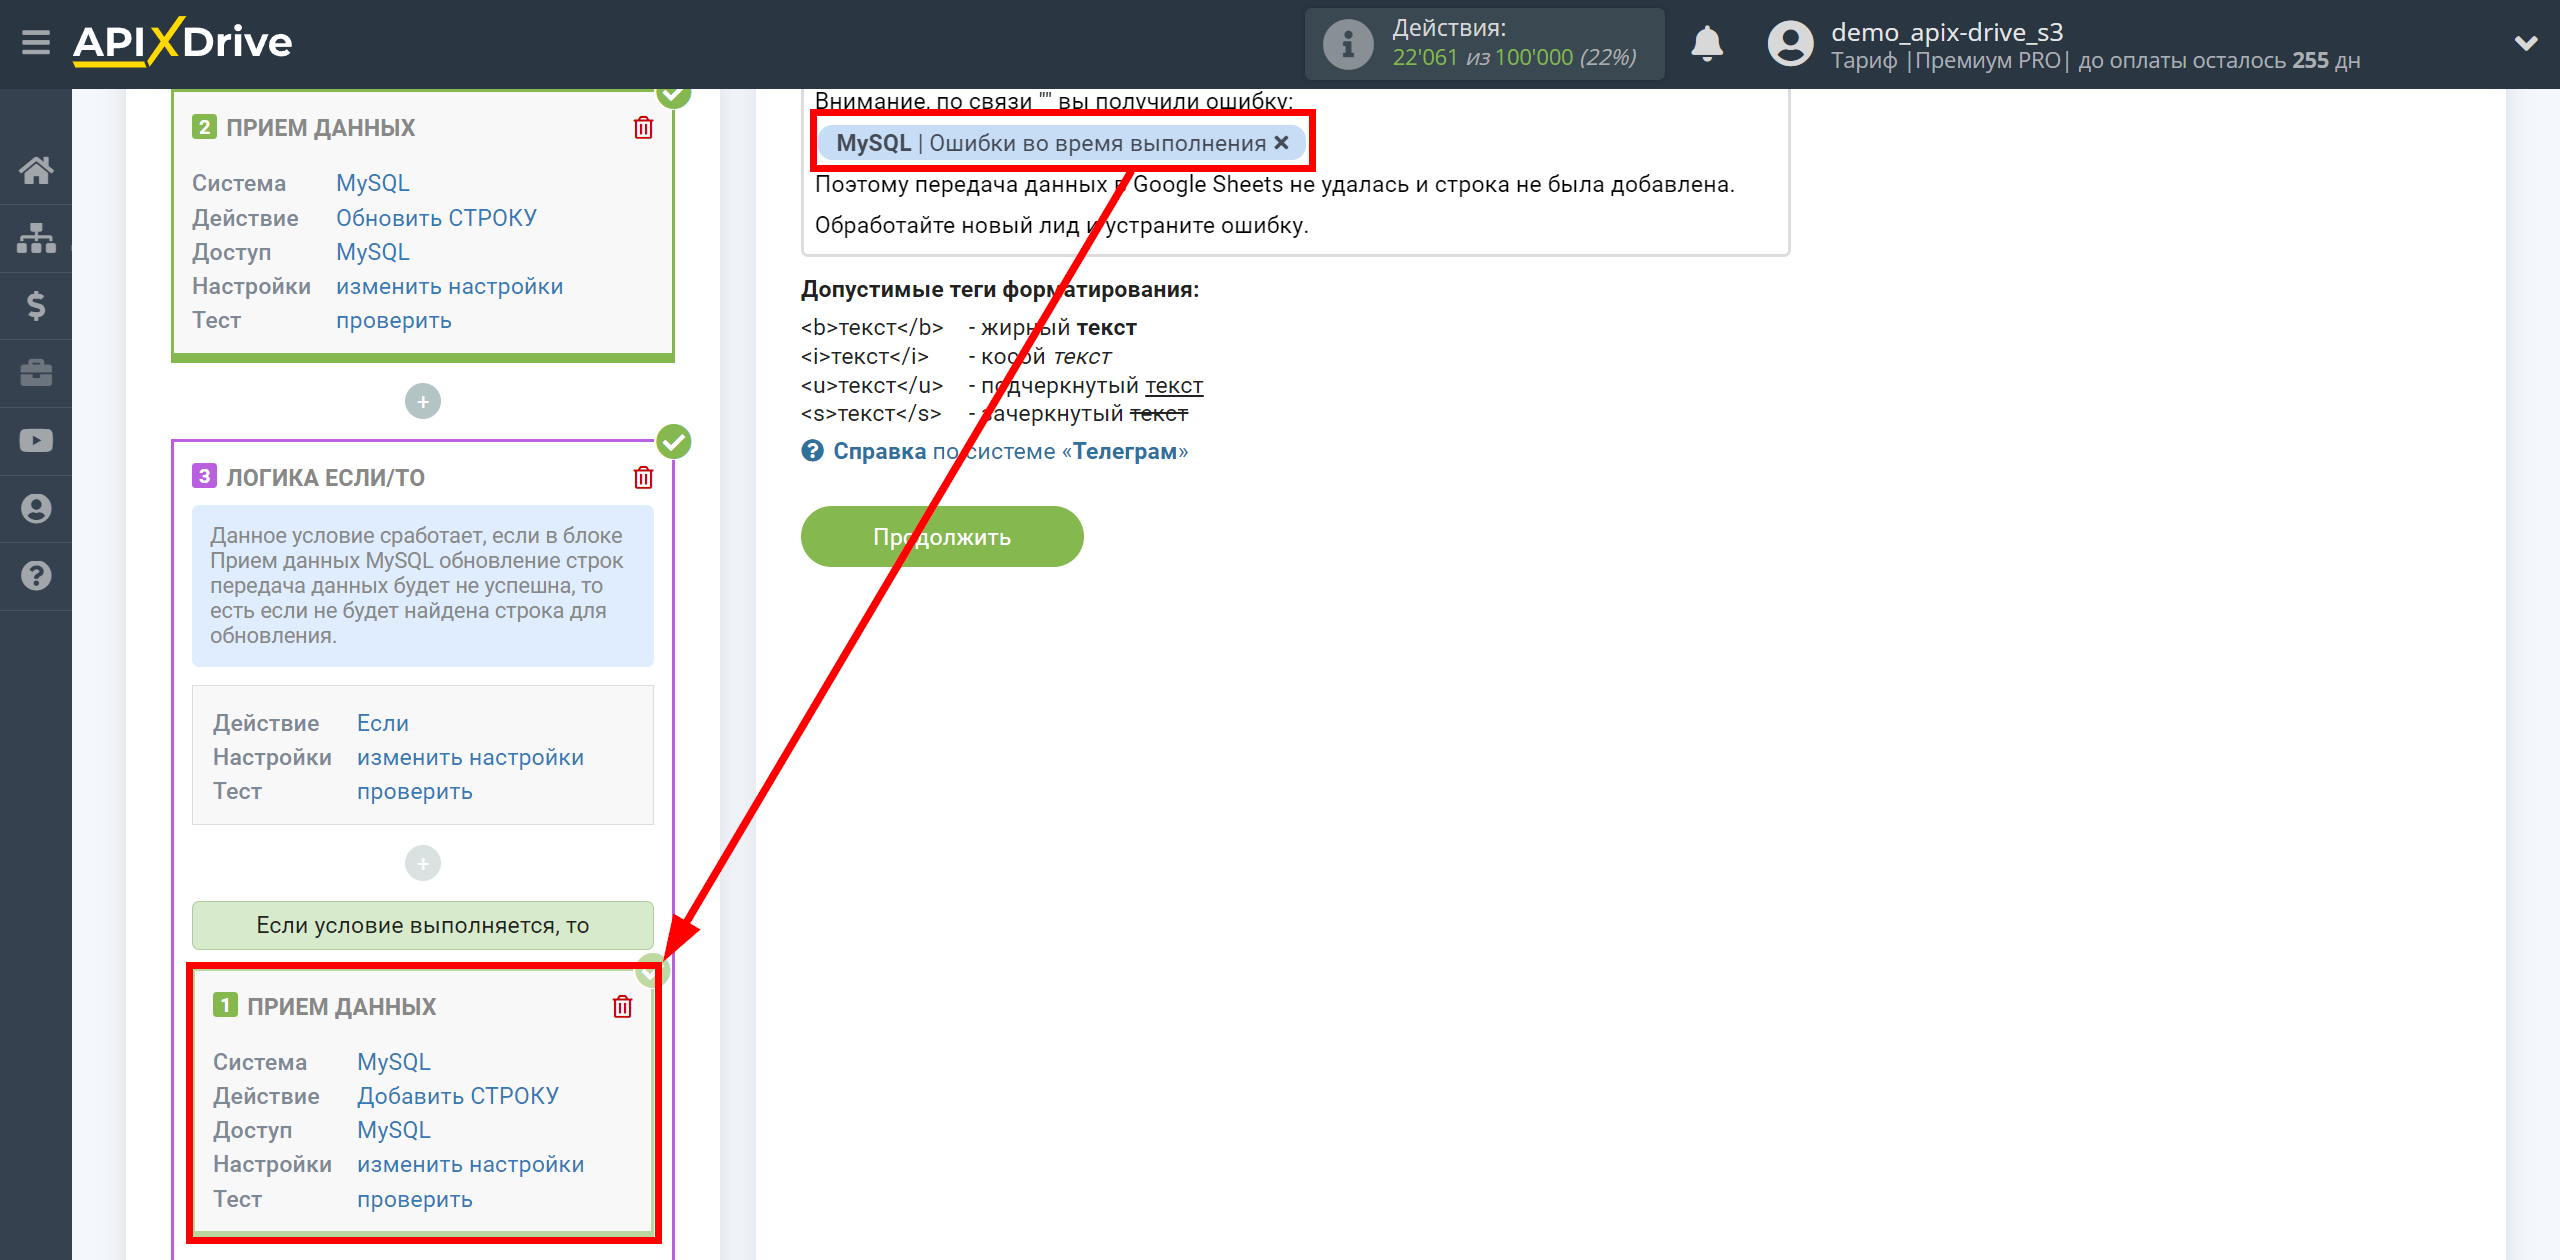This screenshot has height=1260, width=2560.
Task: Click Если action link
Action: tap(383, 723)
